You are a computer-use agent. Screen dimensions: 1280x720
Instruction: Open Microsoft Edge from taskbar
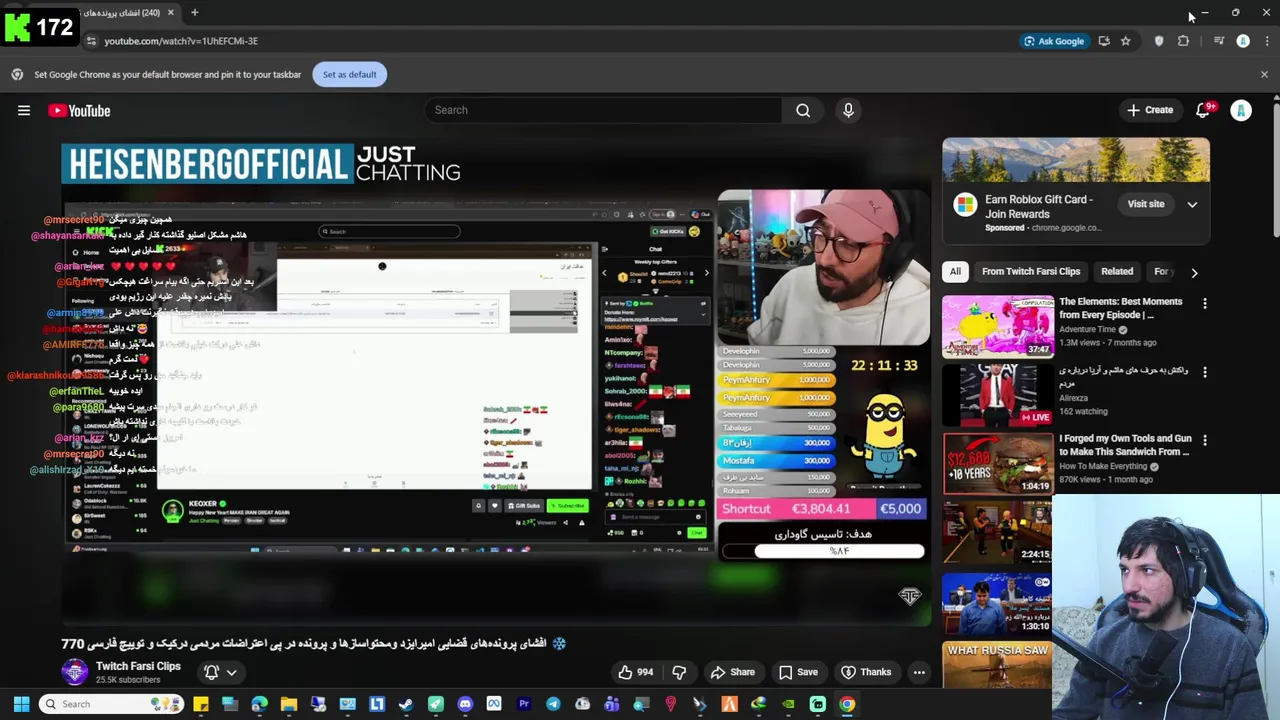click(x=259, y=704)
